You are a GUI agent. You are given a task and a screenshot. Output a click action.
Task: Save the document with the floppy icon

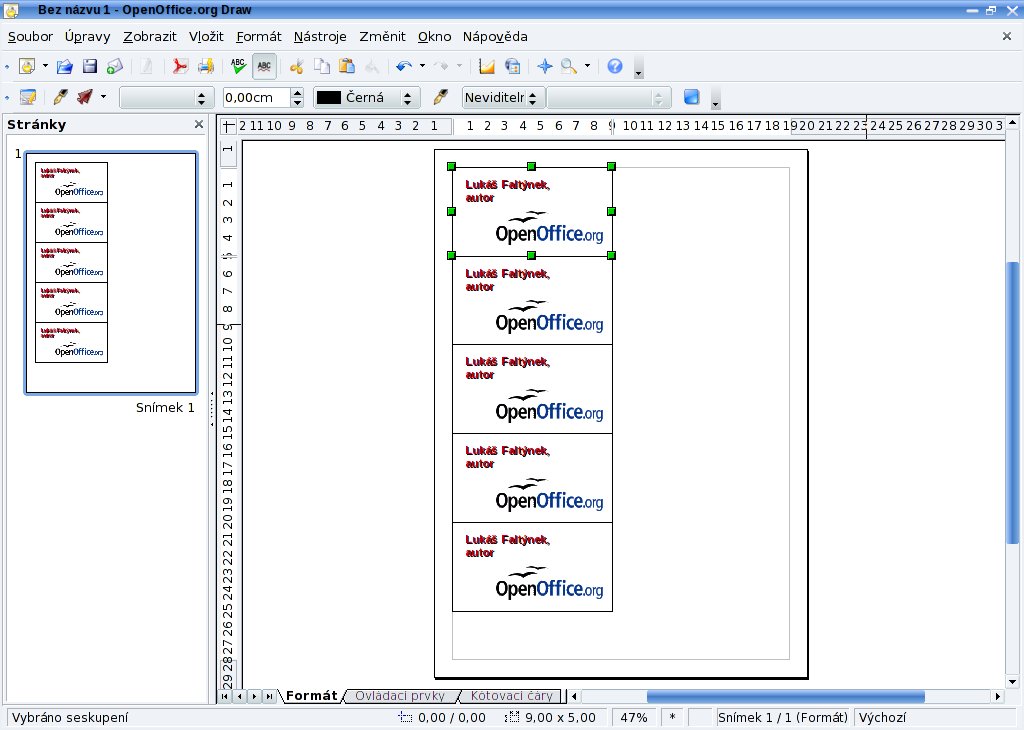tap(89, 66)
